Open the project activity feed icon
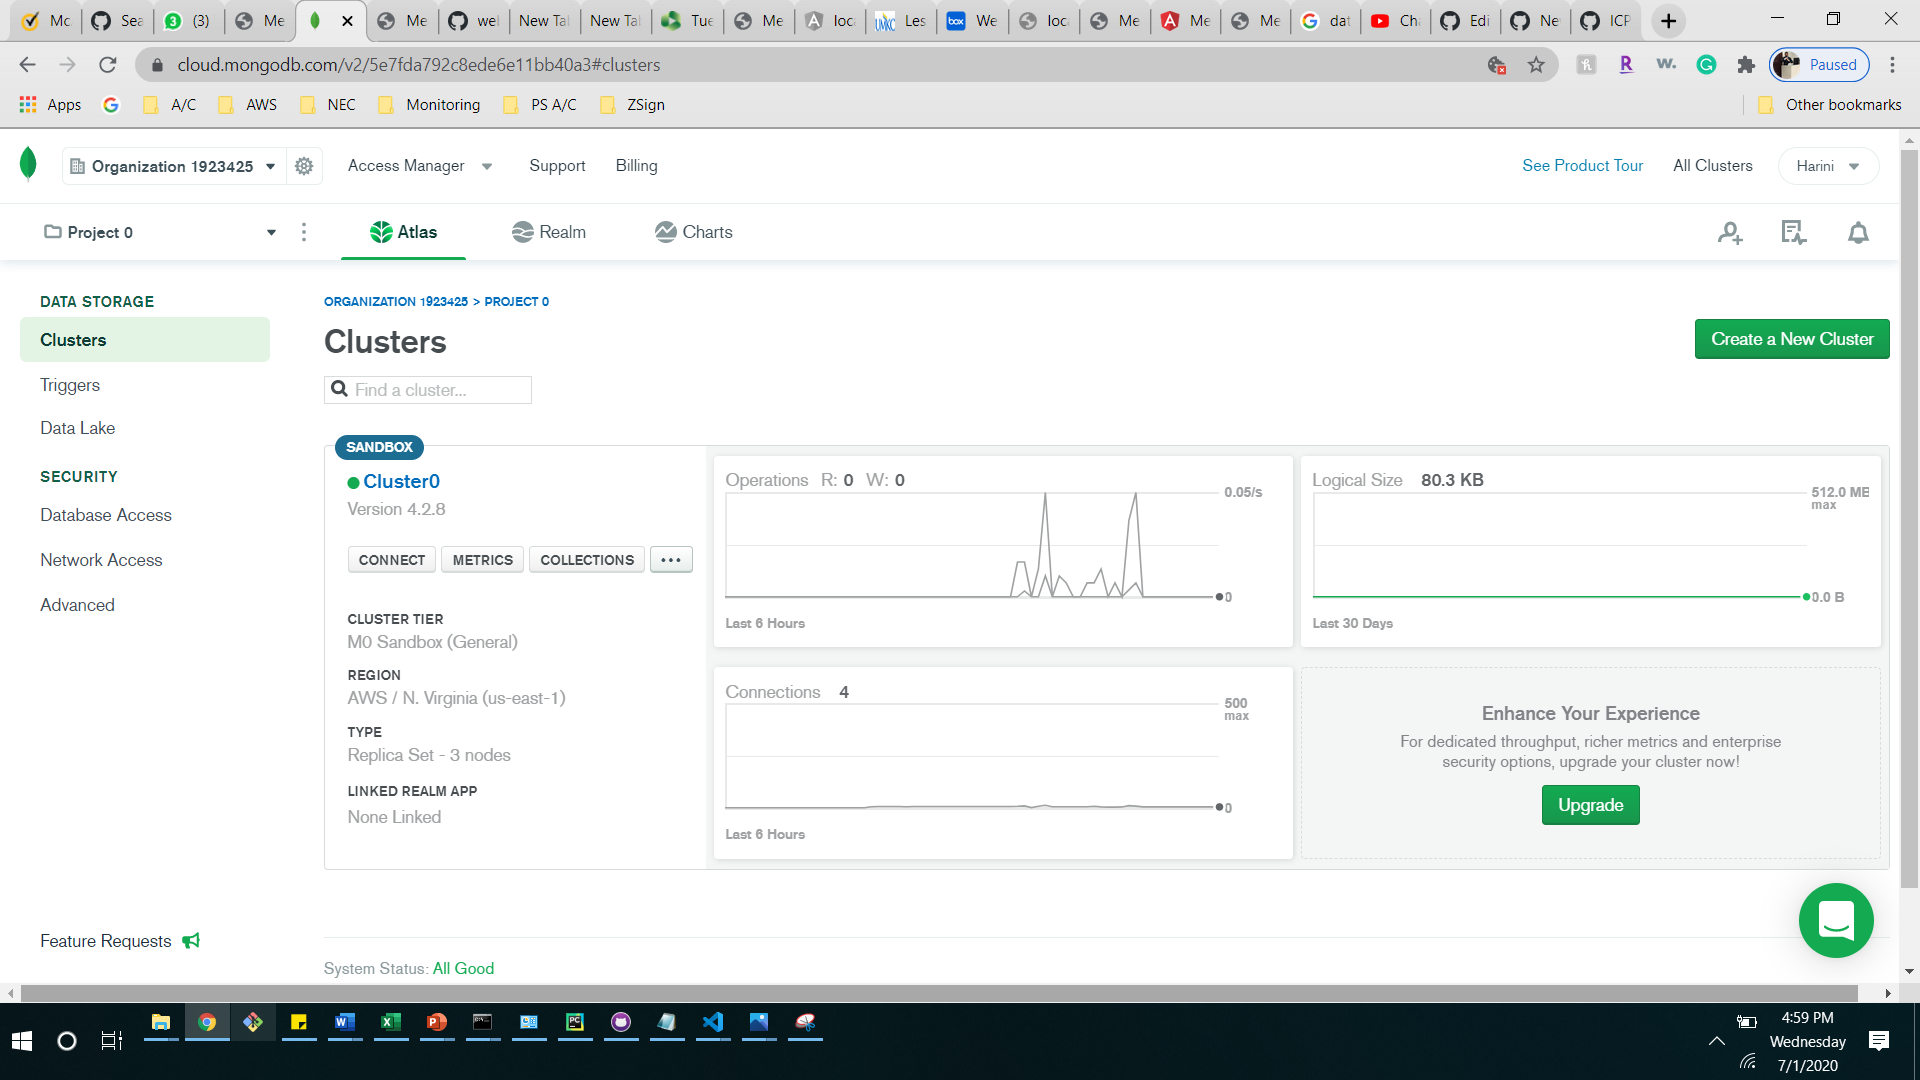Viewport: 1920px width, 1080px height. coord(1793,233)
